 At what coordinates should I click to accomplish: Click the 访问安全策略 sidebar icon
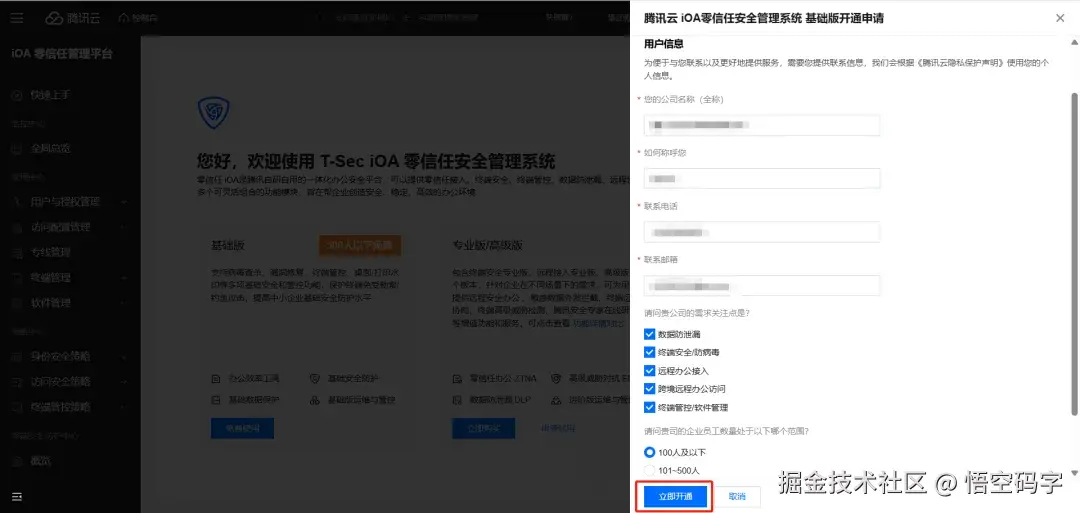[x=17, y=381]
